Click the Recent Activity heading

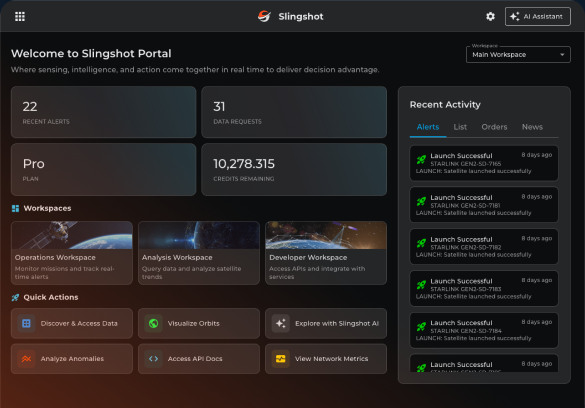pos(445,105)
